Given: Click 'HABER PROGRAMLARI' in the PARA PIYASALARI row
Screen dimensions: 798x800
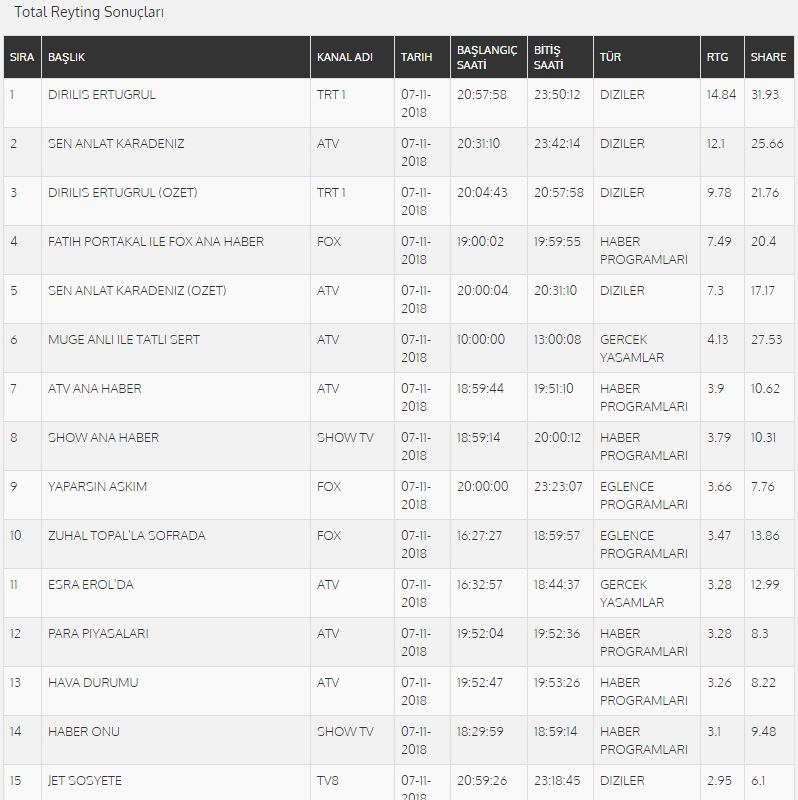Looking at the screenshot, I should 643,643.
